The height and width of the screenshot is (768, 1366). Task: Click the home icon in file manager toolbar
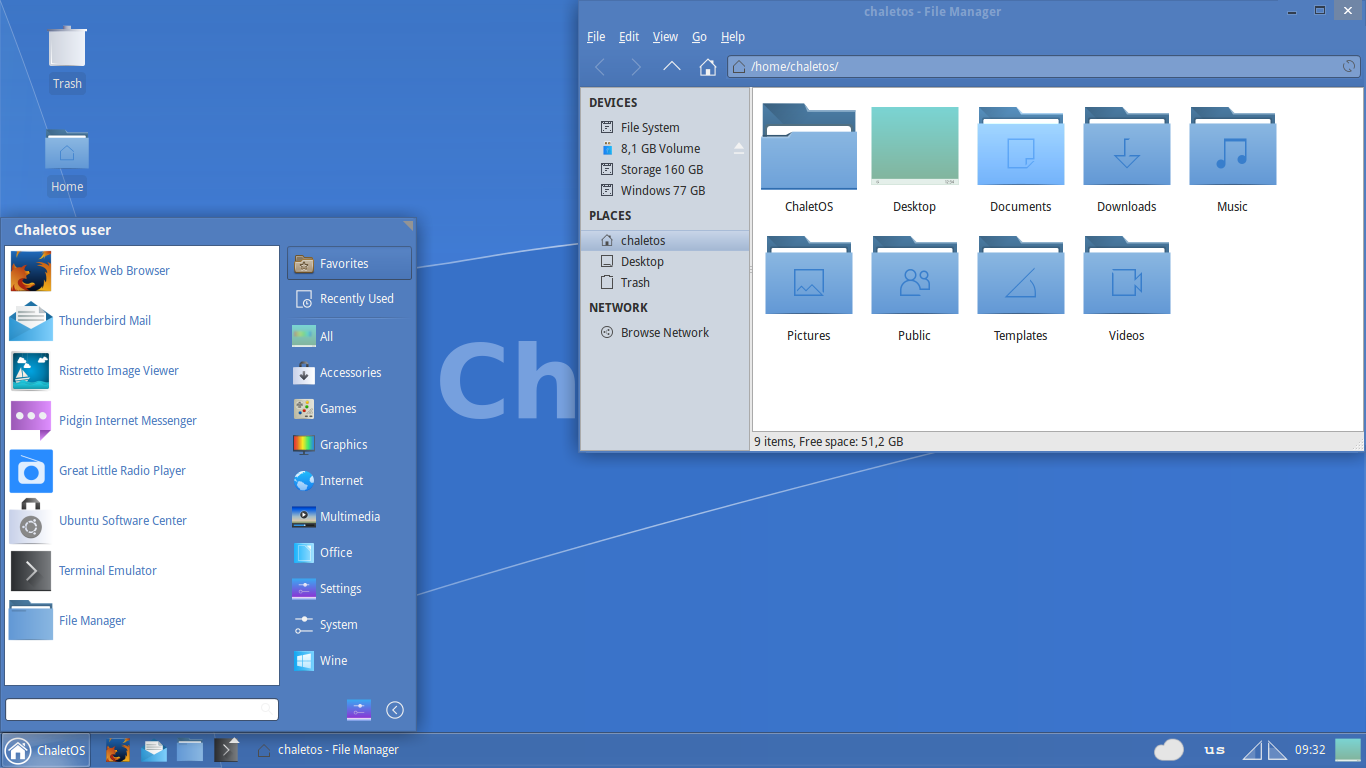click(707, 67)
